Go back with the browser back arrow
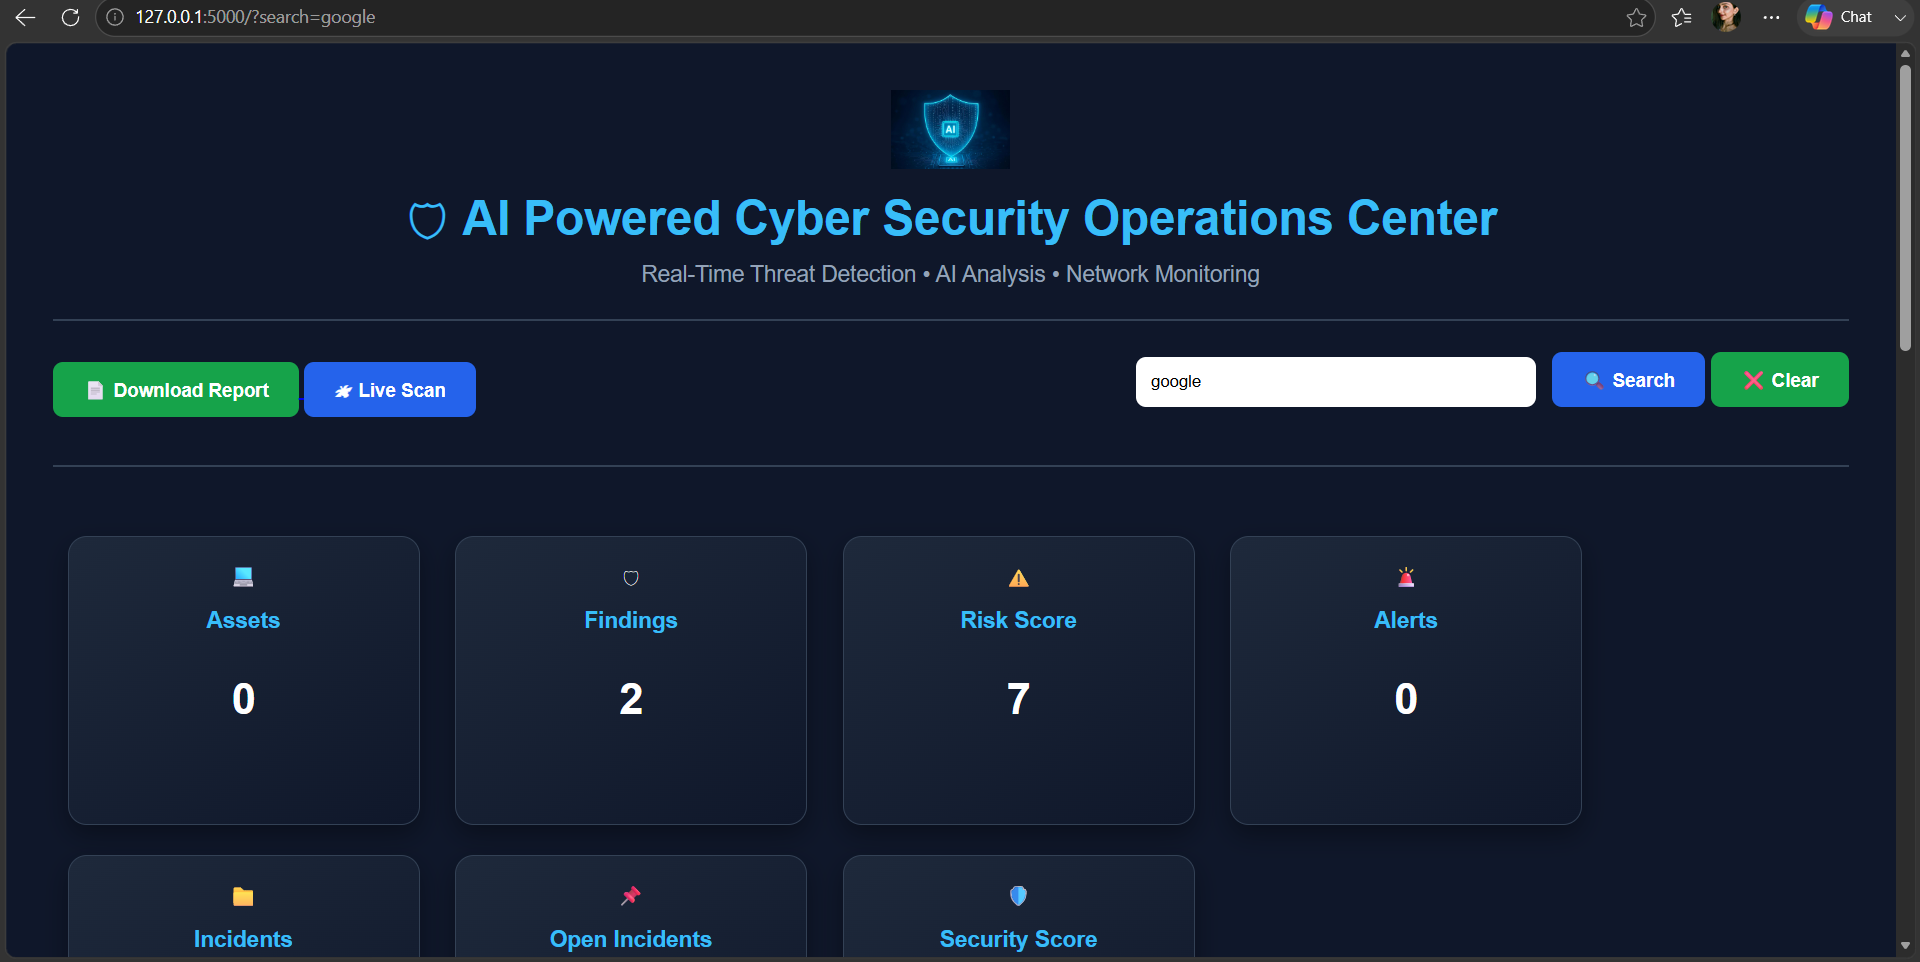 click(25, 17)
